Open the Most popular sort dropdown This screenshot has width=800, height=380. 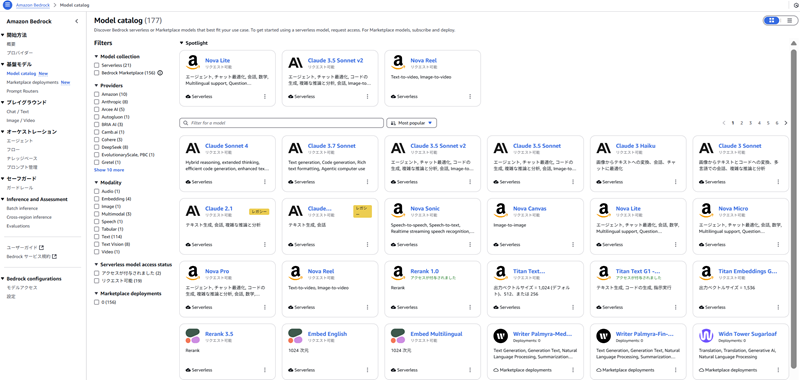tap(412, 123)
